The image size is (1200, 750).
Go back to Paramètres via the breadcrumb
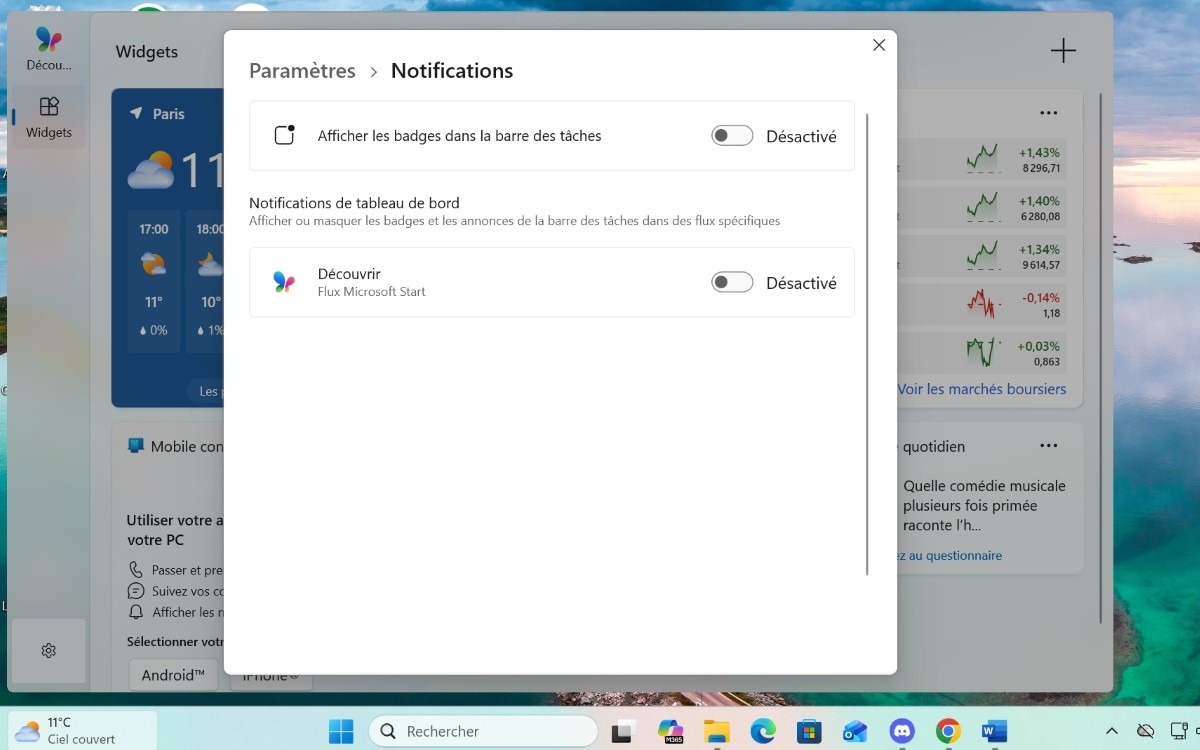(x=302, y=70)
